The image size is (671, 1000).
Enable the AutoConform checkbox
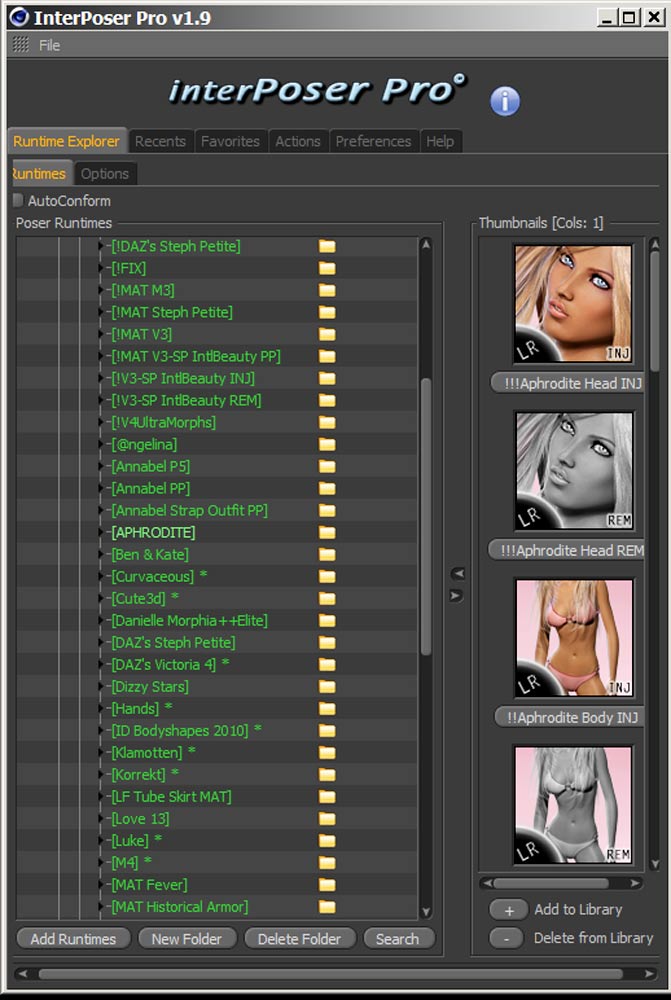pyautogui.click(x=18, y=200)
